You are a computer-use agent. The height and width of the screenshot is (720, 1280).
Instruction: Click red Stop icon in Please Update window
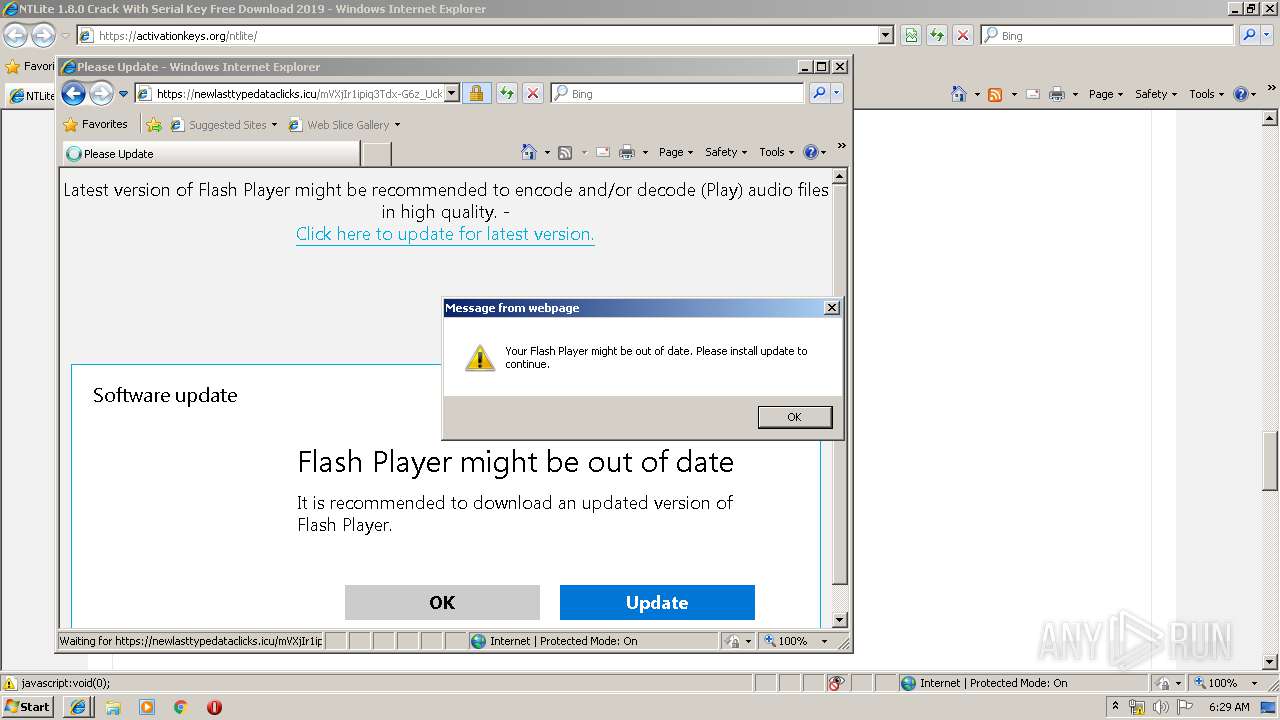(533, 93)
